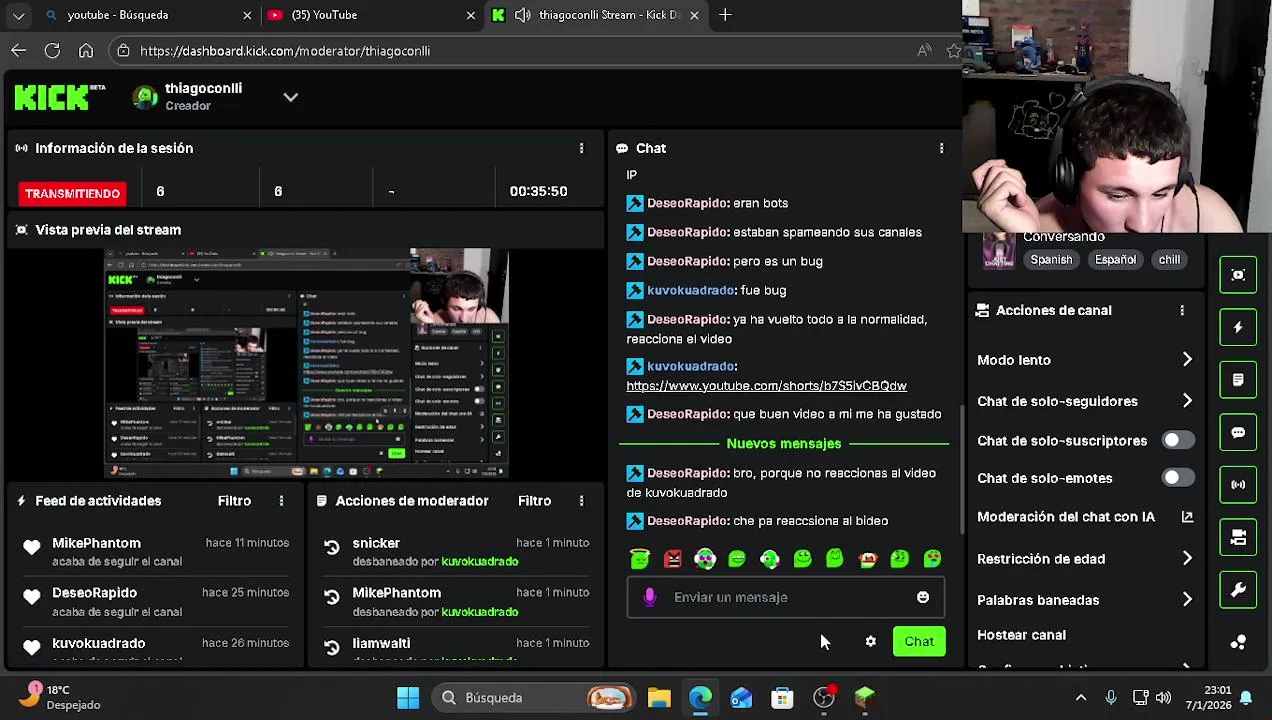1272x720 pixels.
Task: Expand Modo lento settings
Action: click(x=1187, y=360)
